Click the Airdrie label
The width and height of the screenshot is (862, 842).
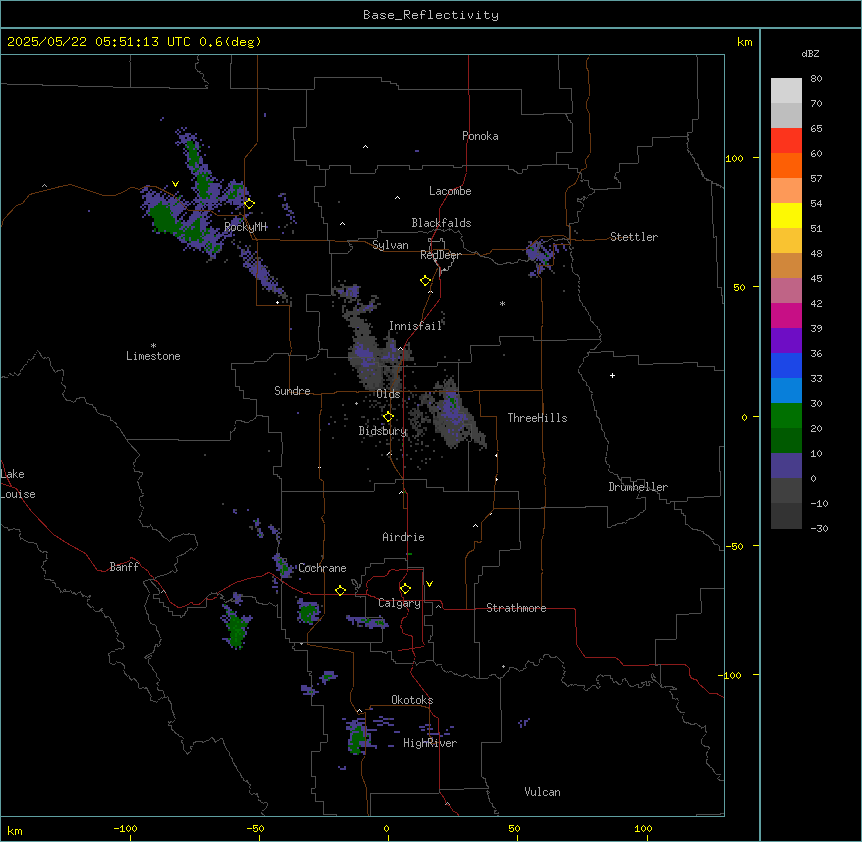(x=404, y=537)
